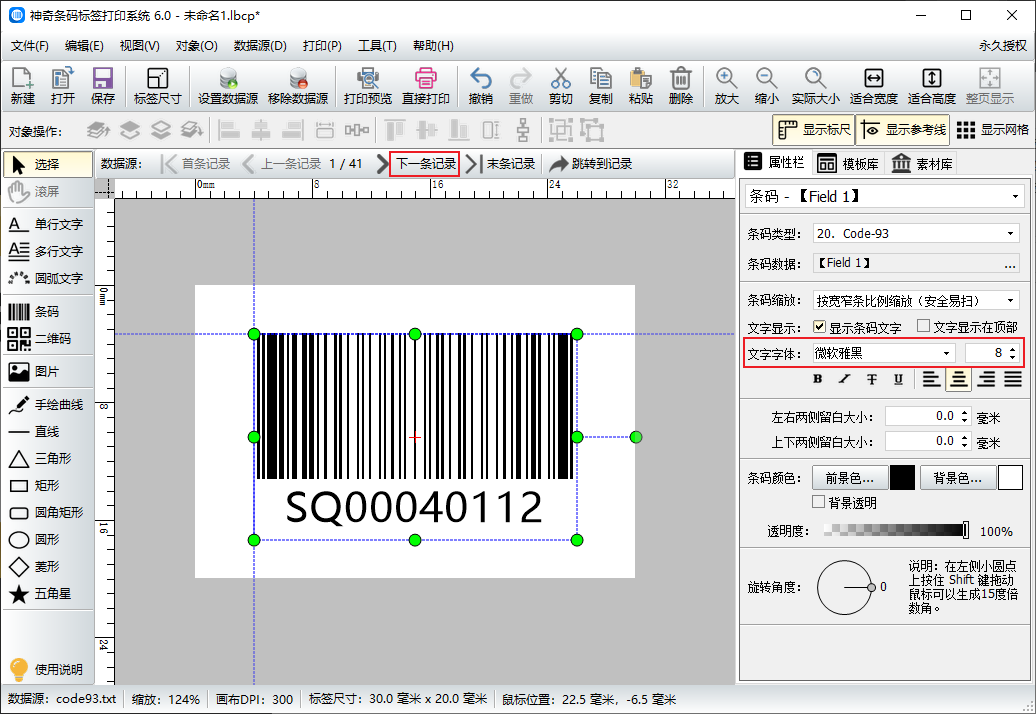Image resolution: width=1036 pixels, height=714 pixels.
Task: Zoom in with 放大 magnifier
Action: point(726,86)
